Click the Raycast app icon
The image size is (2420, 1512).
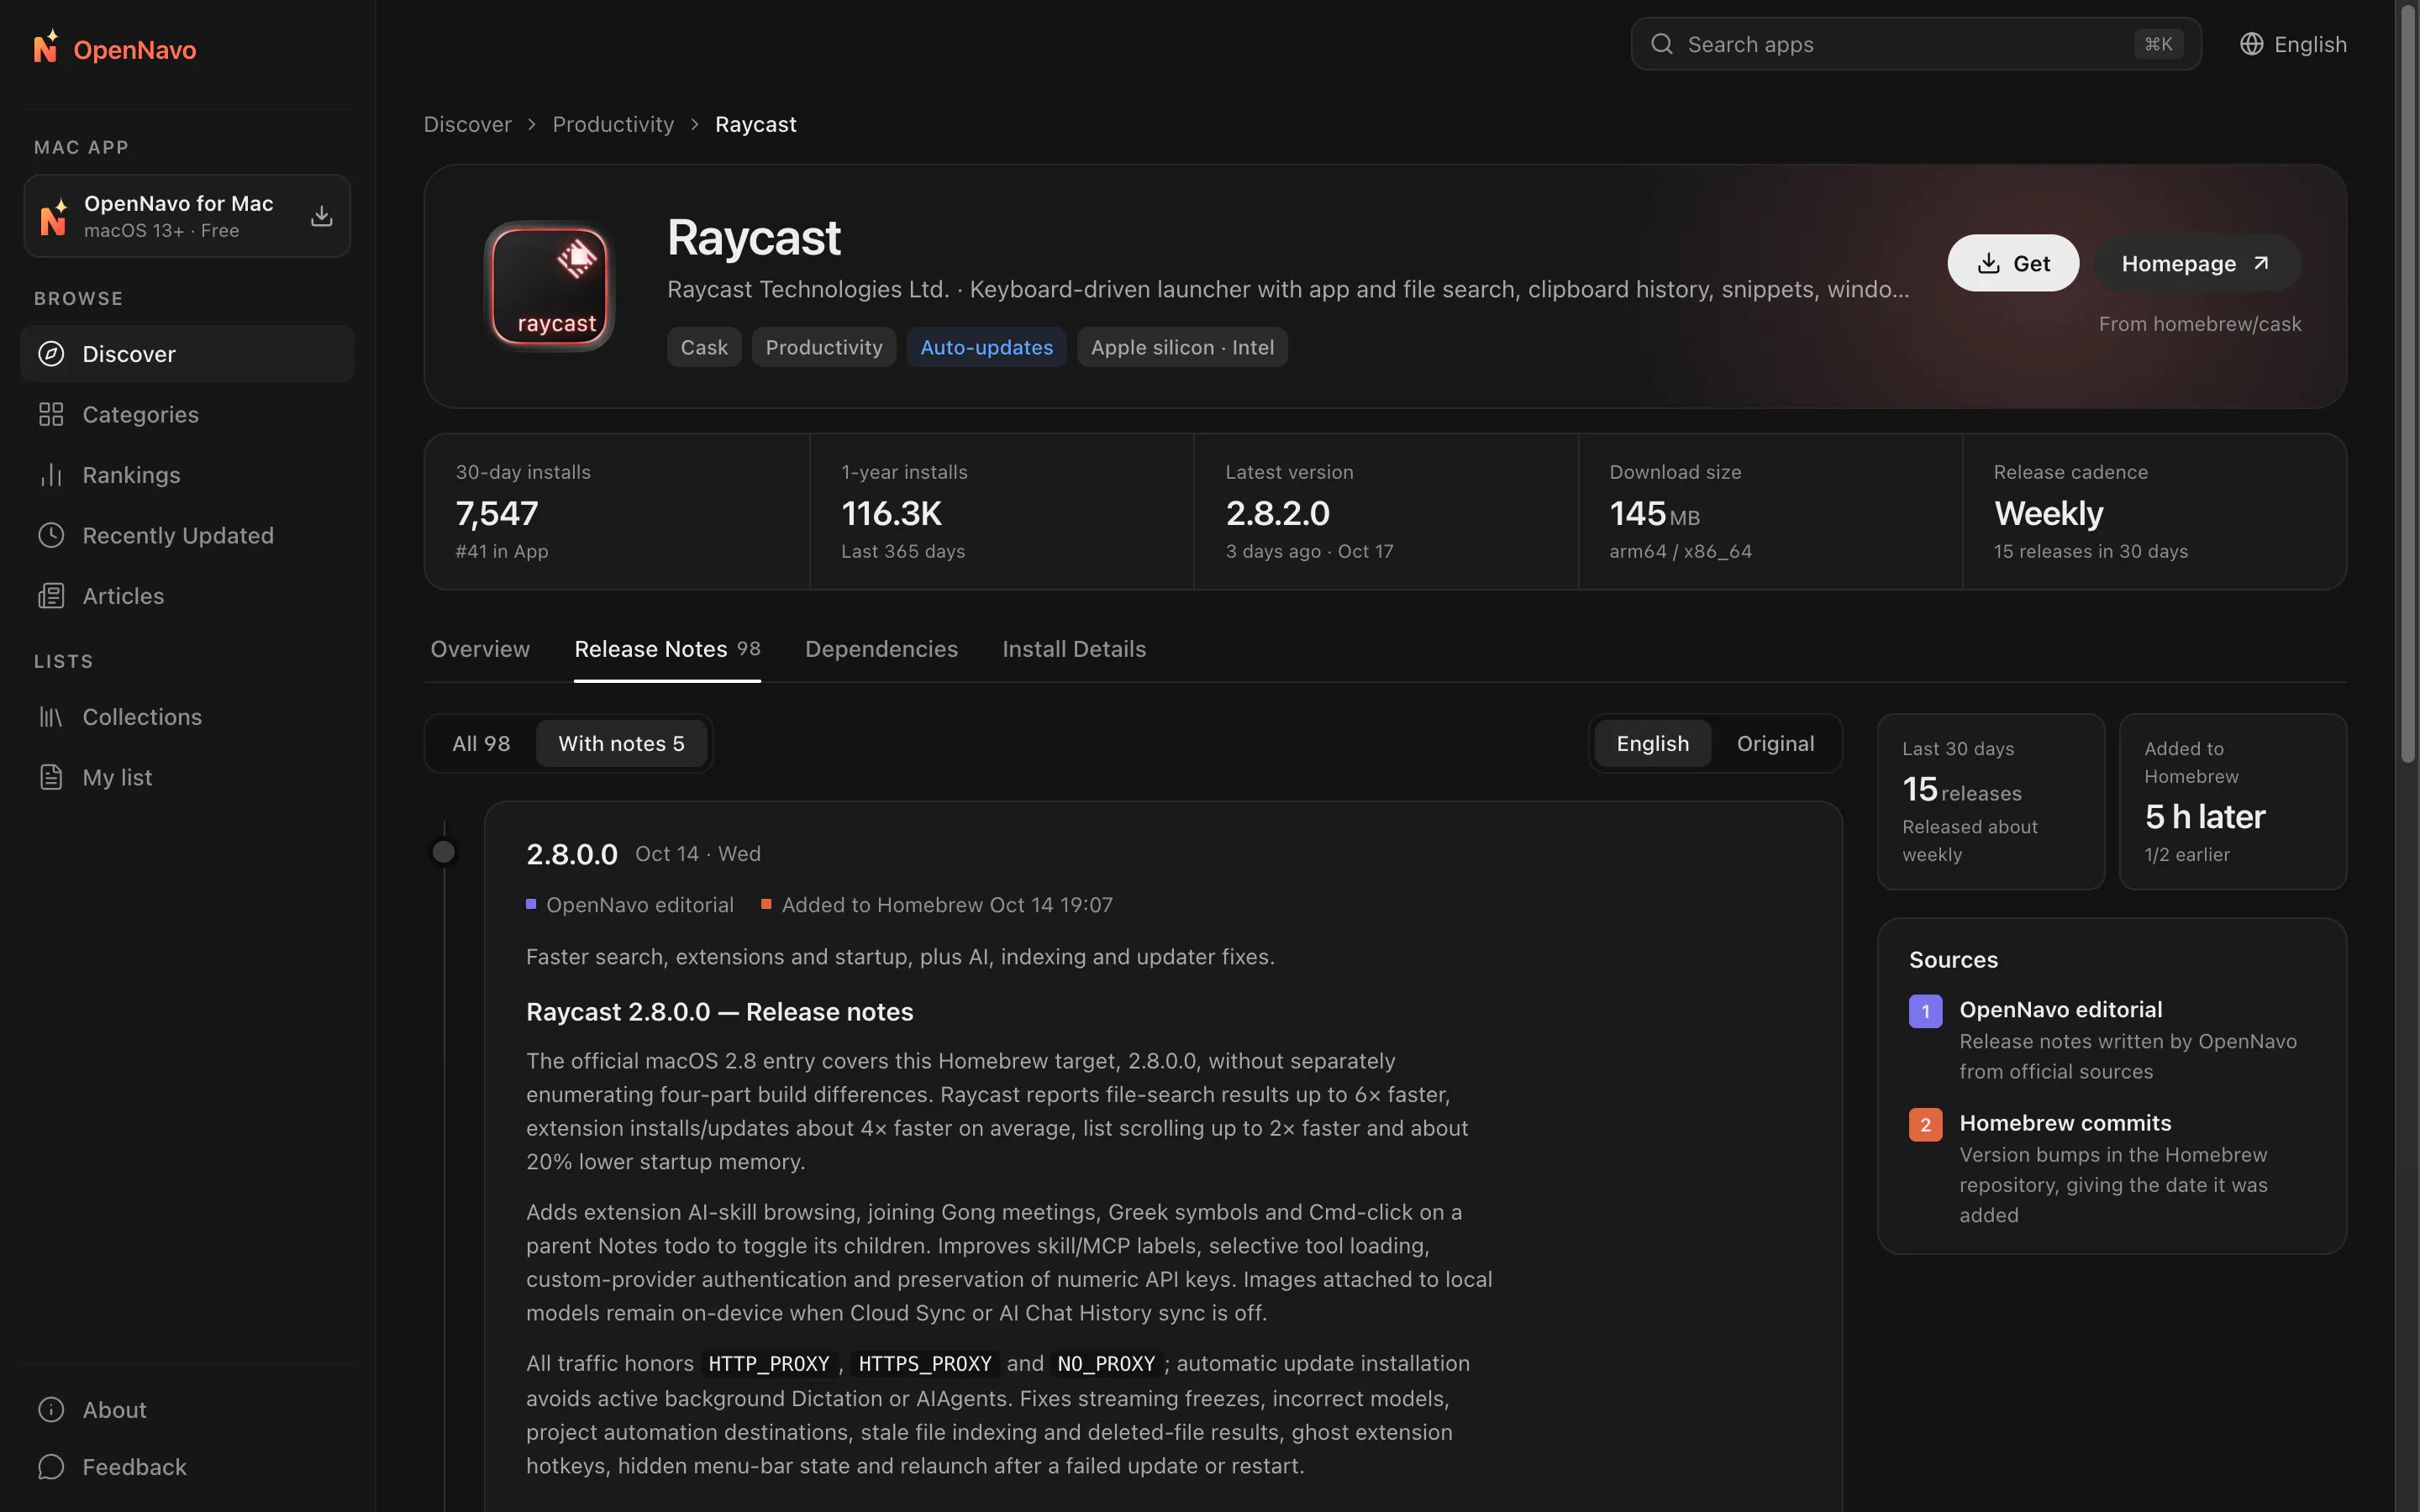point(549,286)
